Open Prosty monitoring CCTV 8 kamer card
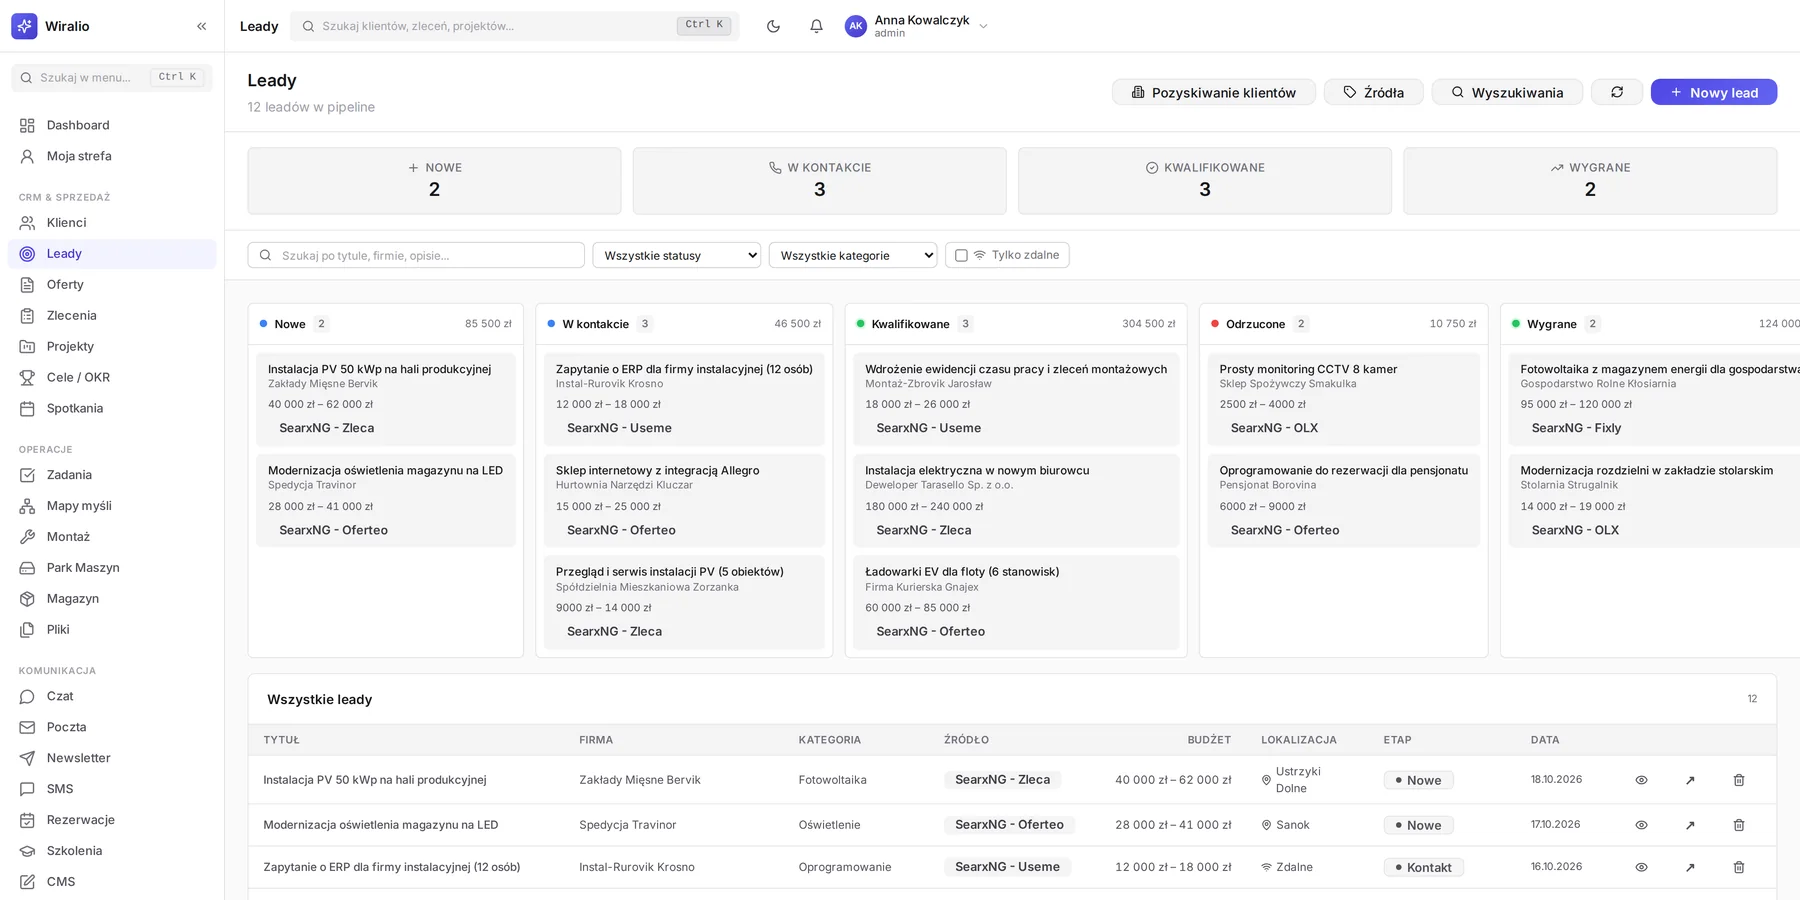 1344,399
